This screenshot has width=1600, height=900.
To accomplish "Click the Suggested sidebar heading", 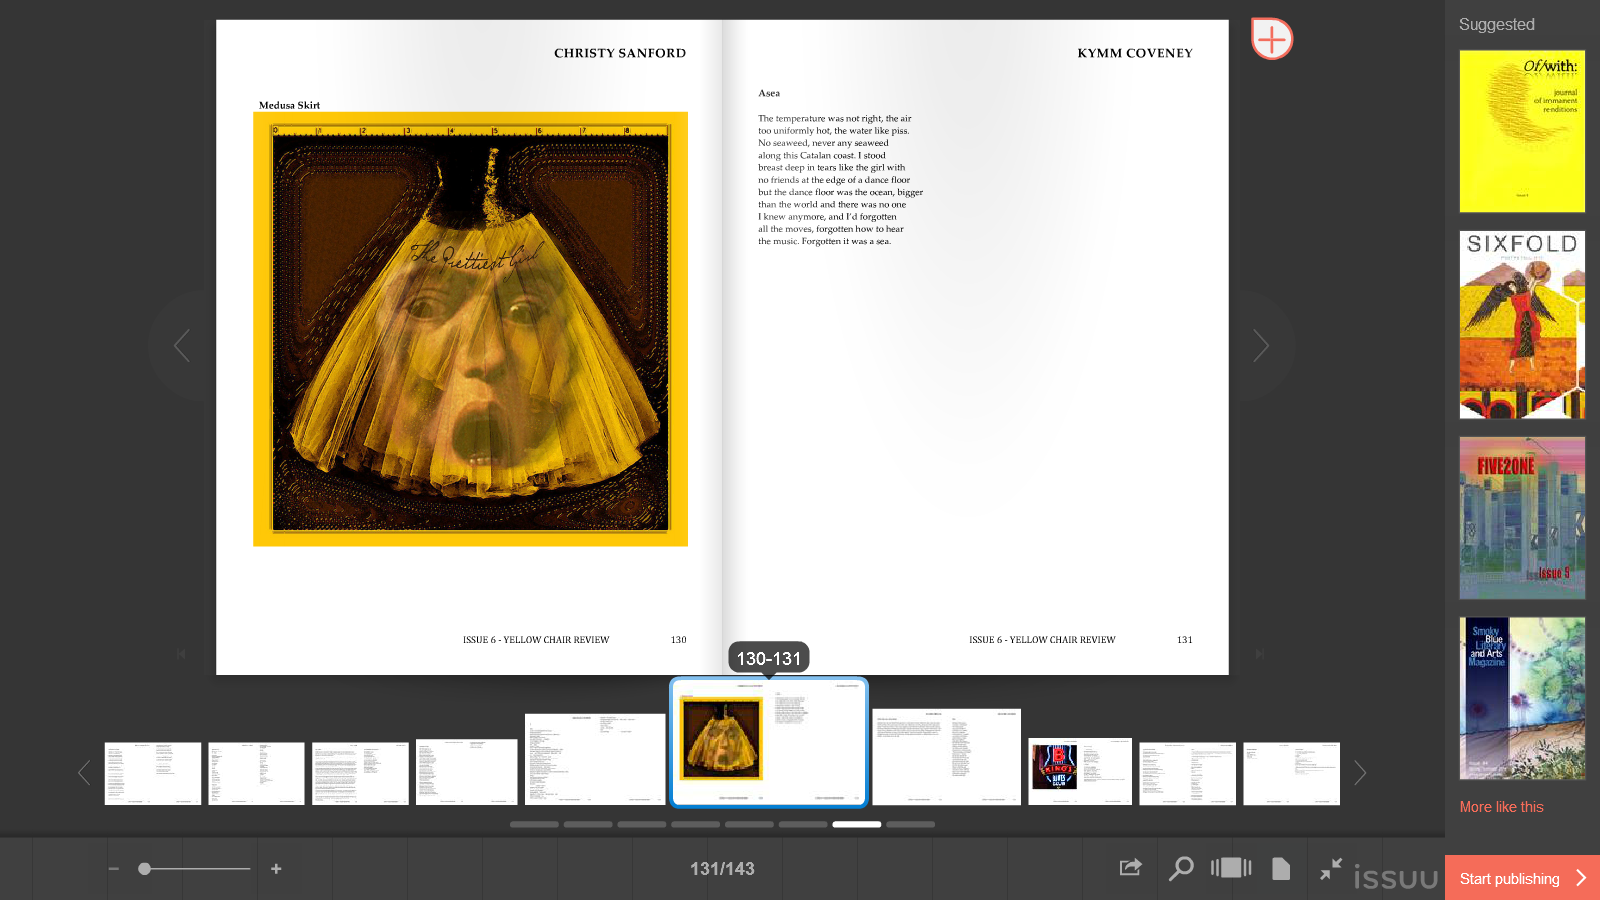I will (x=1496, y=24).
